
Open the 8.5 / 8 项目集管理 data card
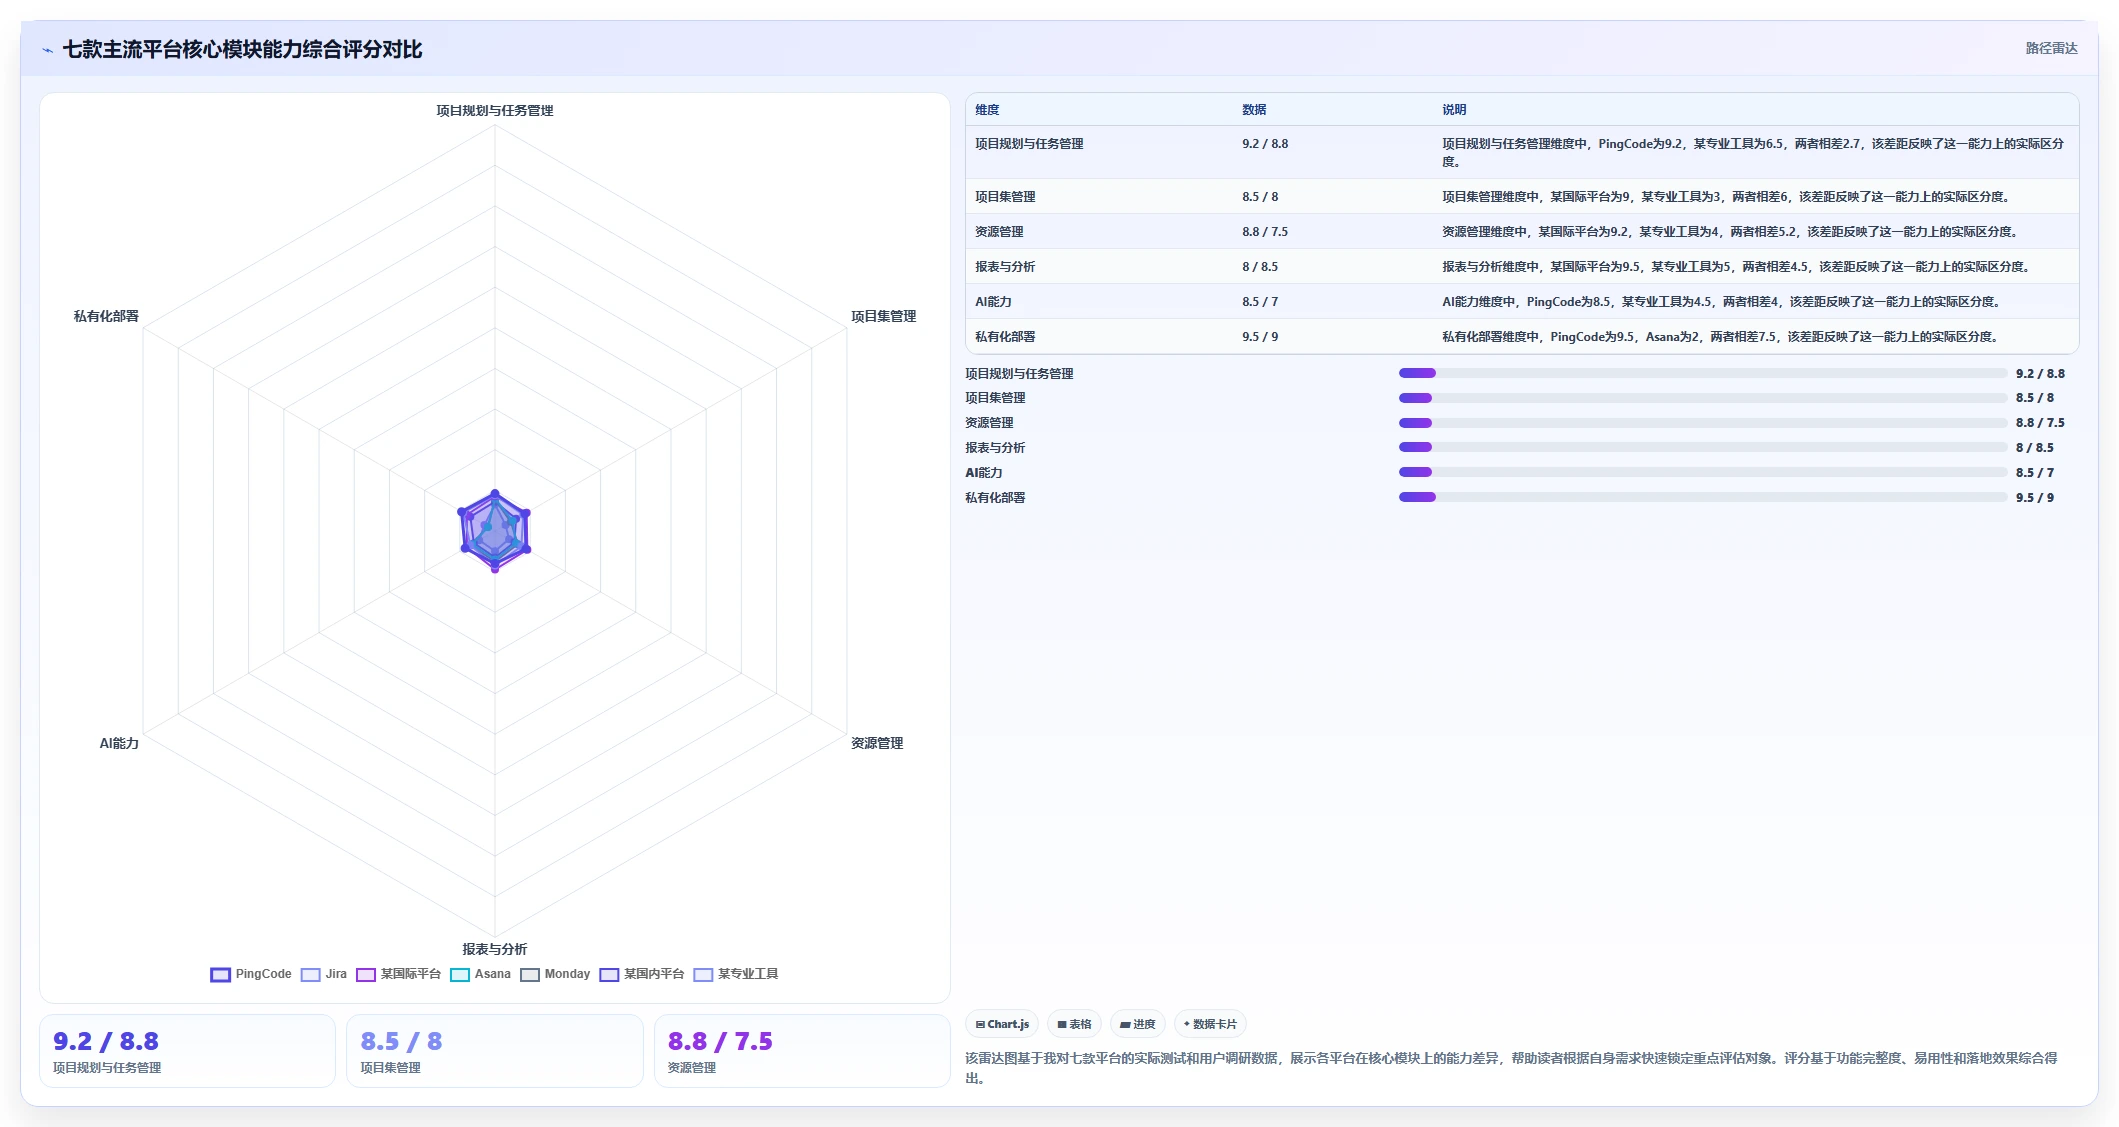point(494,1051)
